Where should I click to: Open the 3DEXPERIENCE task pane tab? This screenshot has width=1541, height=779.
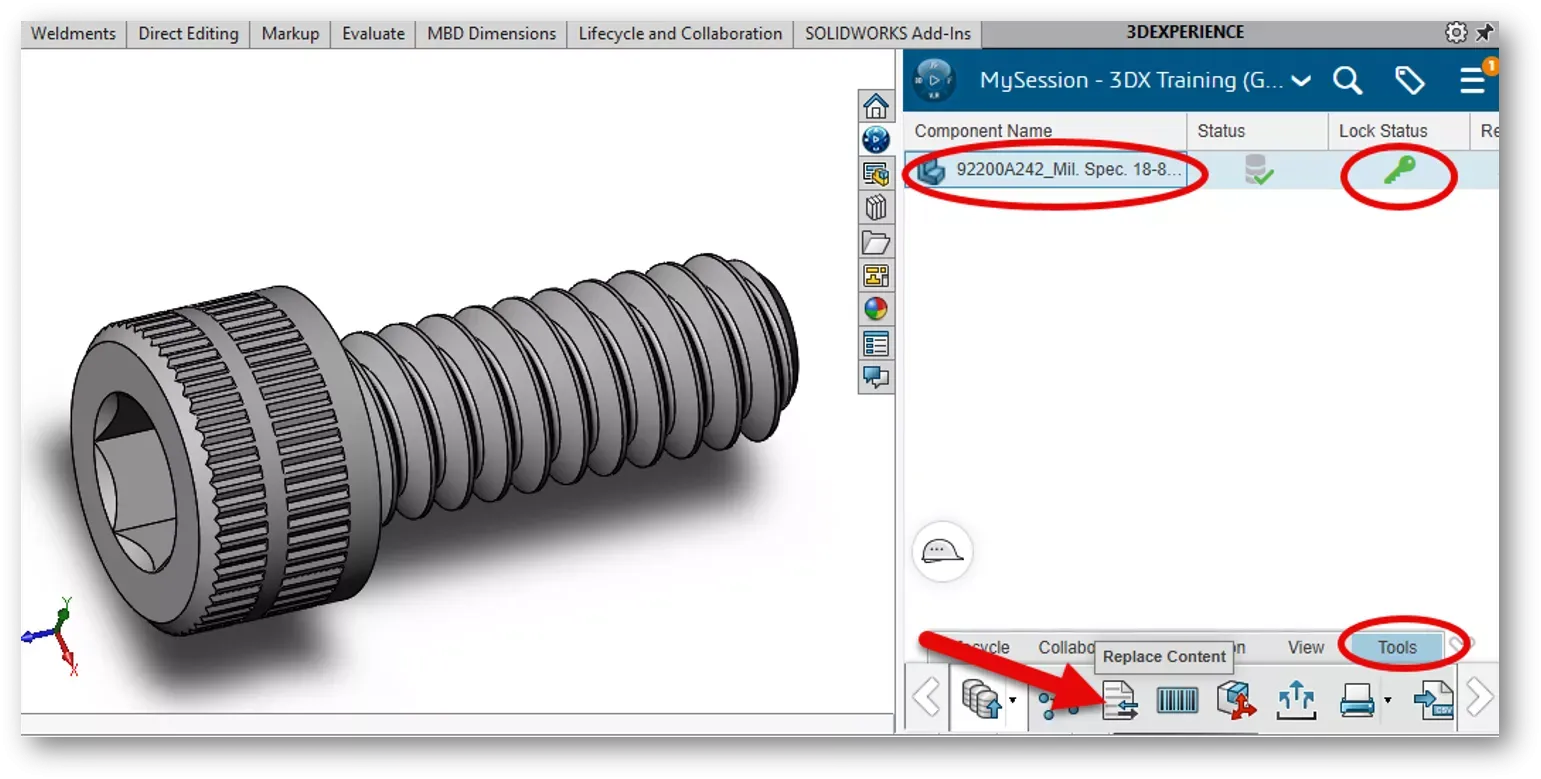click(876, 139)
